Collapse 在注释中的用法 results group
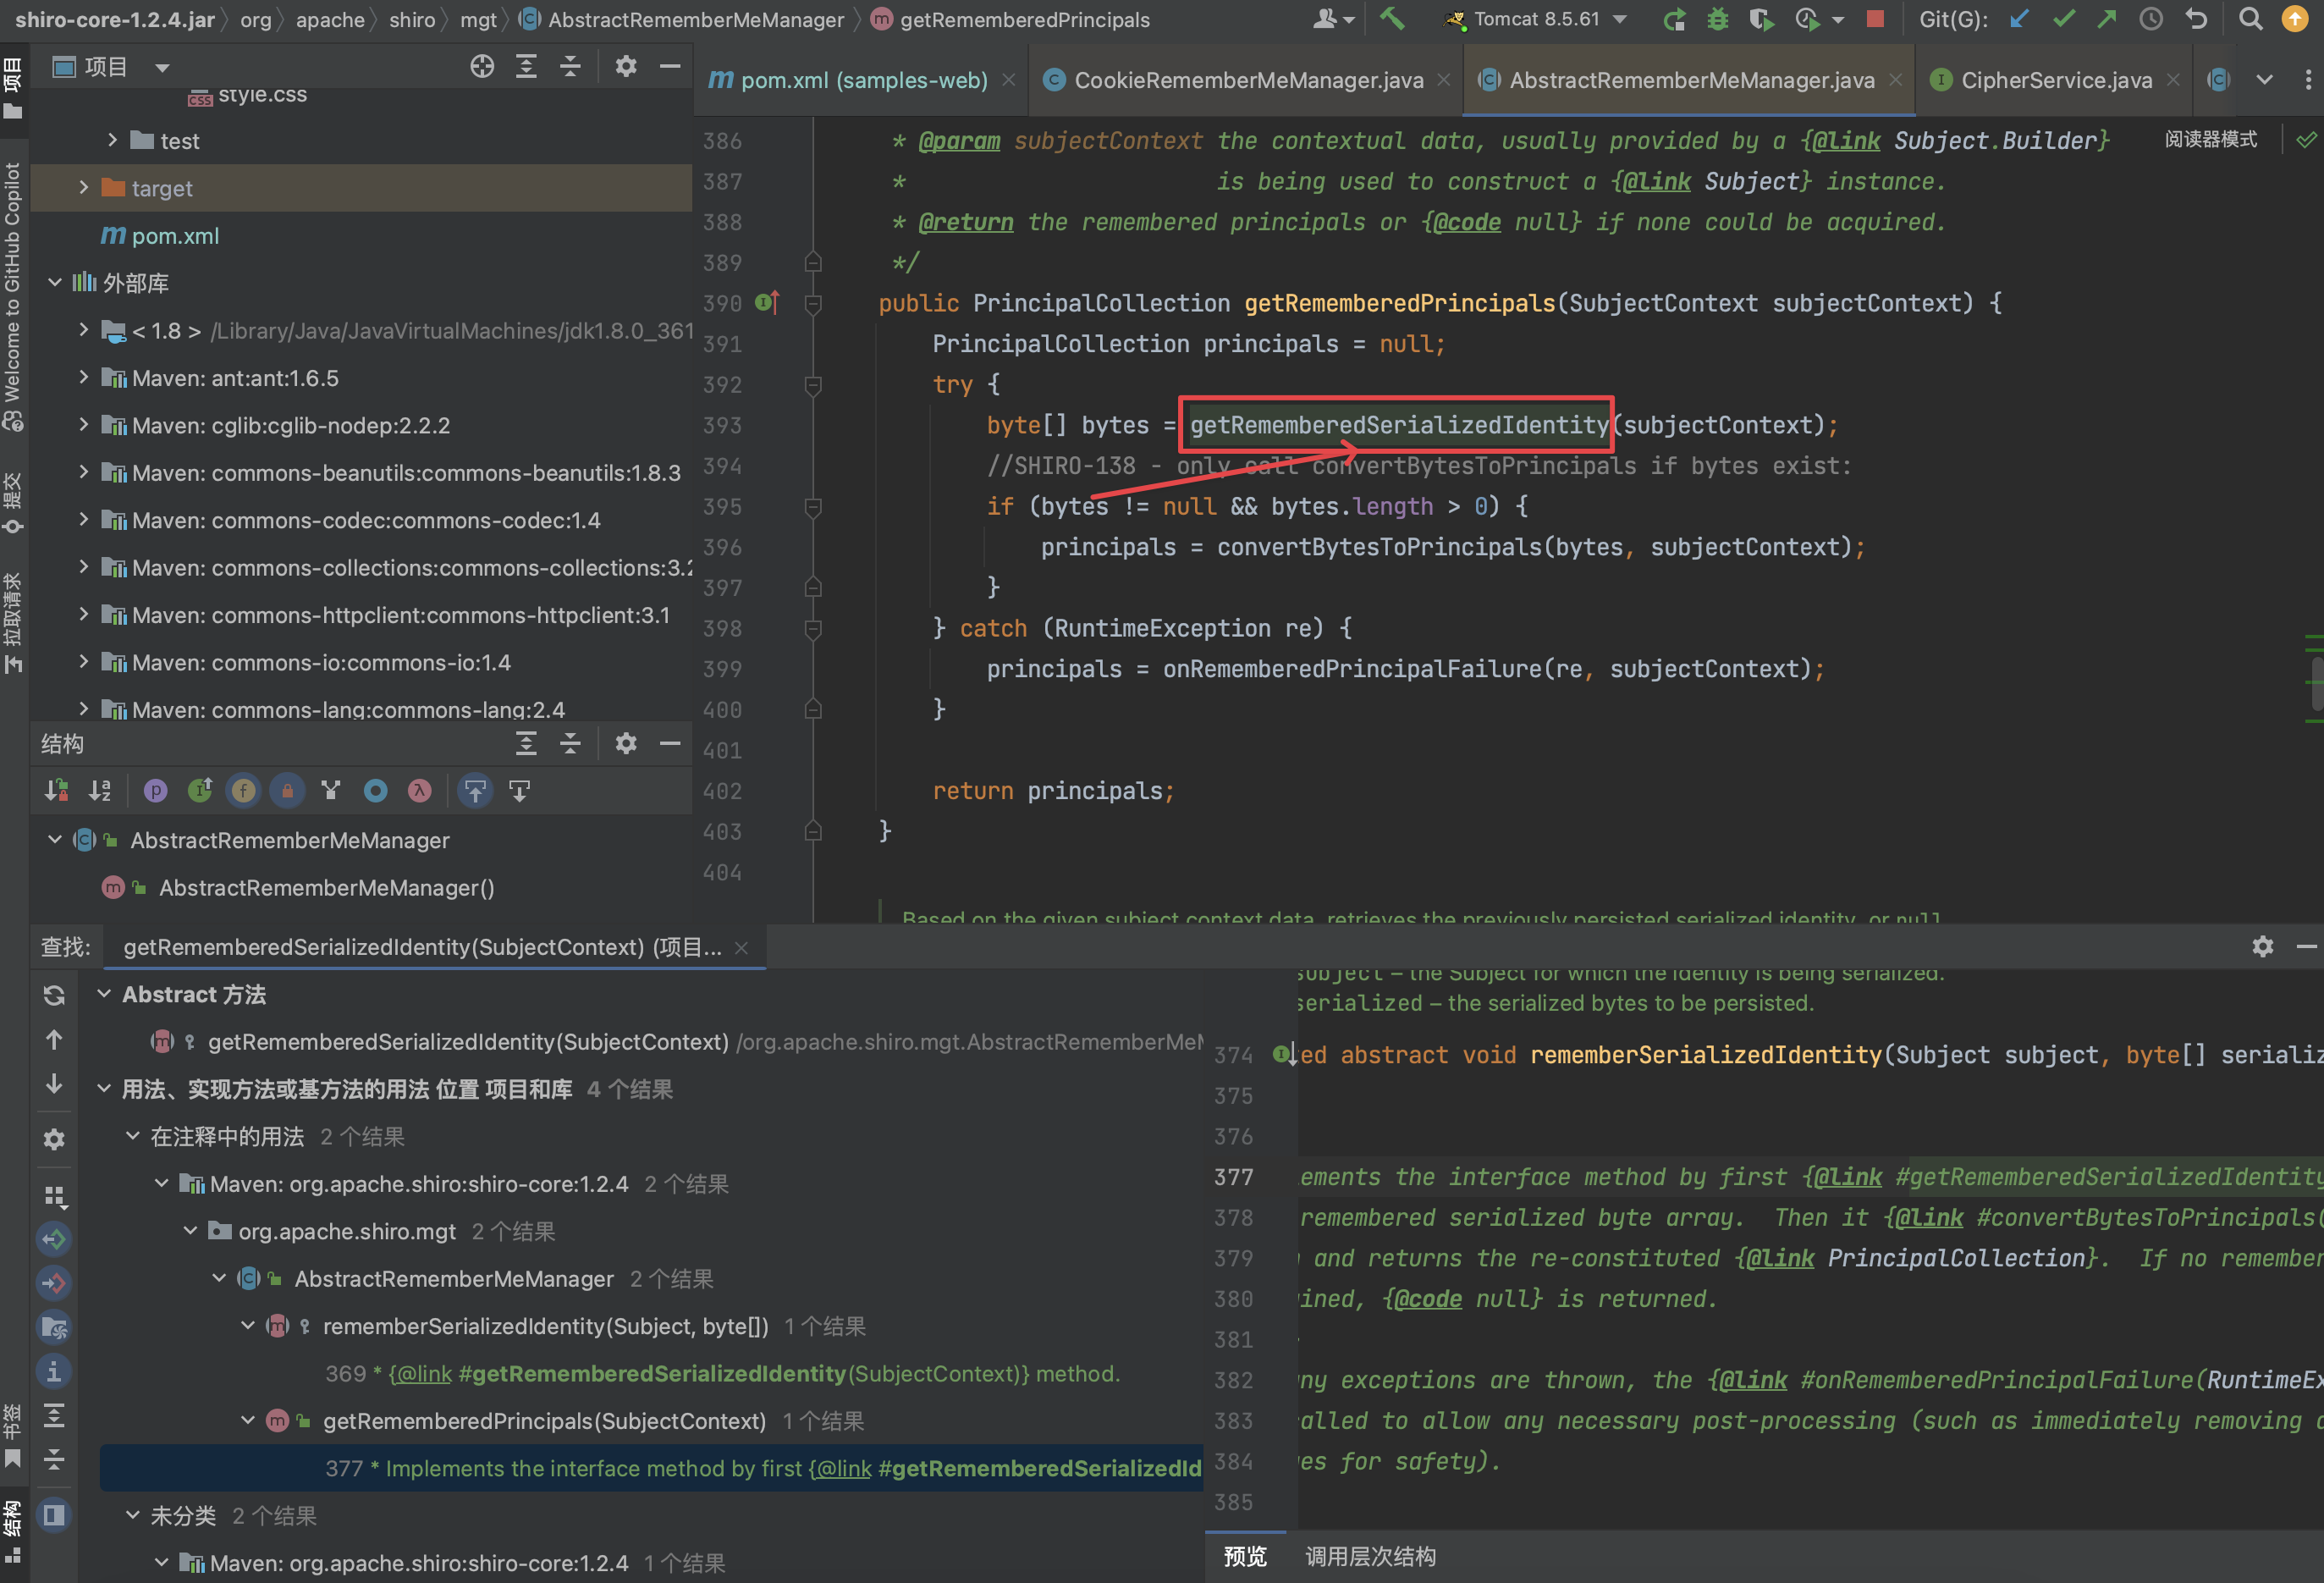This screenshot has height=1583, width=2324. [x=132, y=1136]
